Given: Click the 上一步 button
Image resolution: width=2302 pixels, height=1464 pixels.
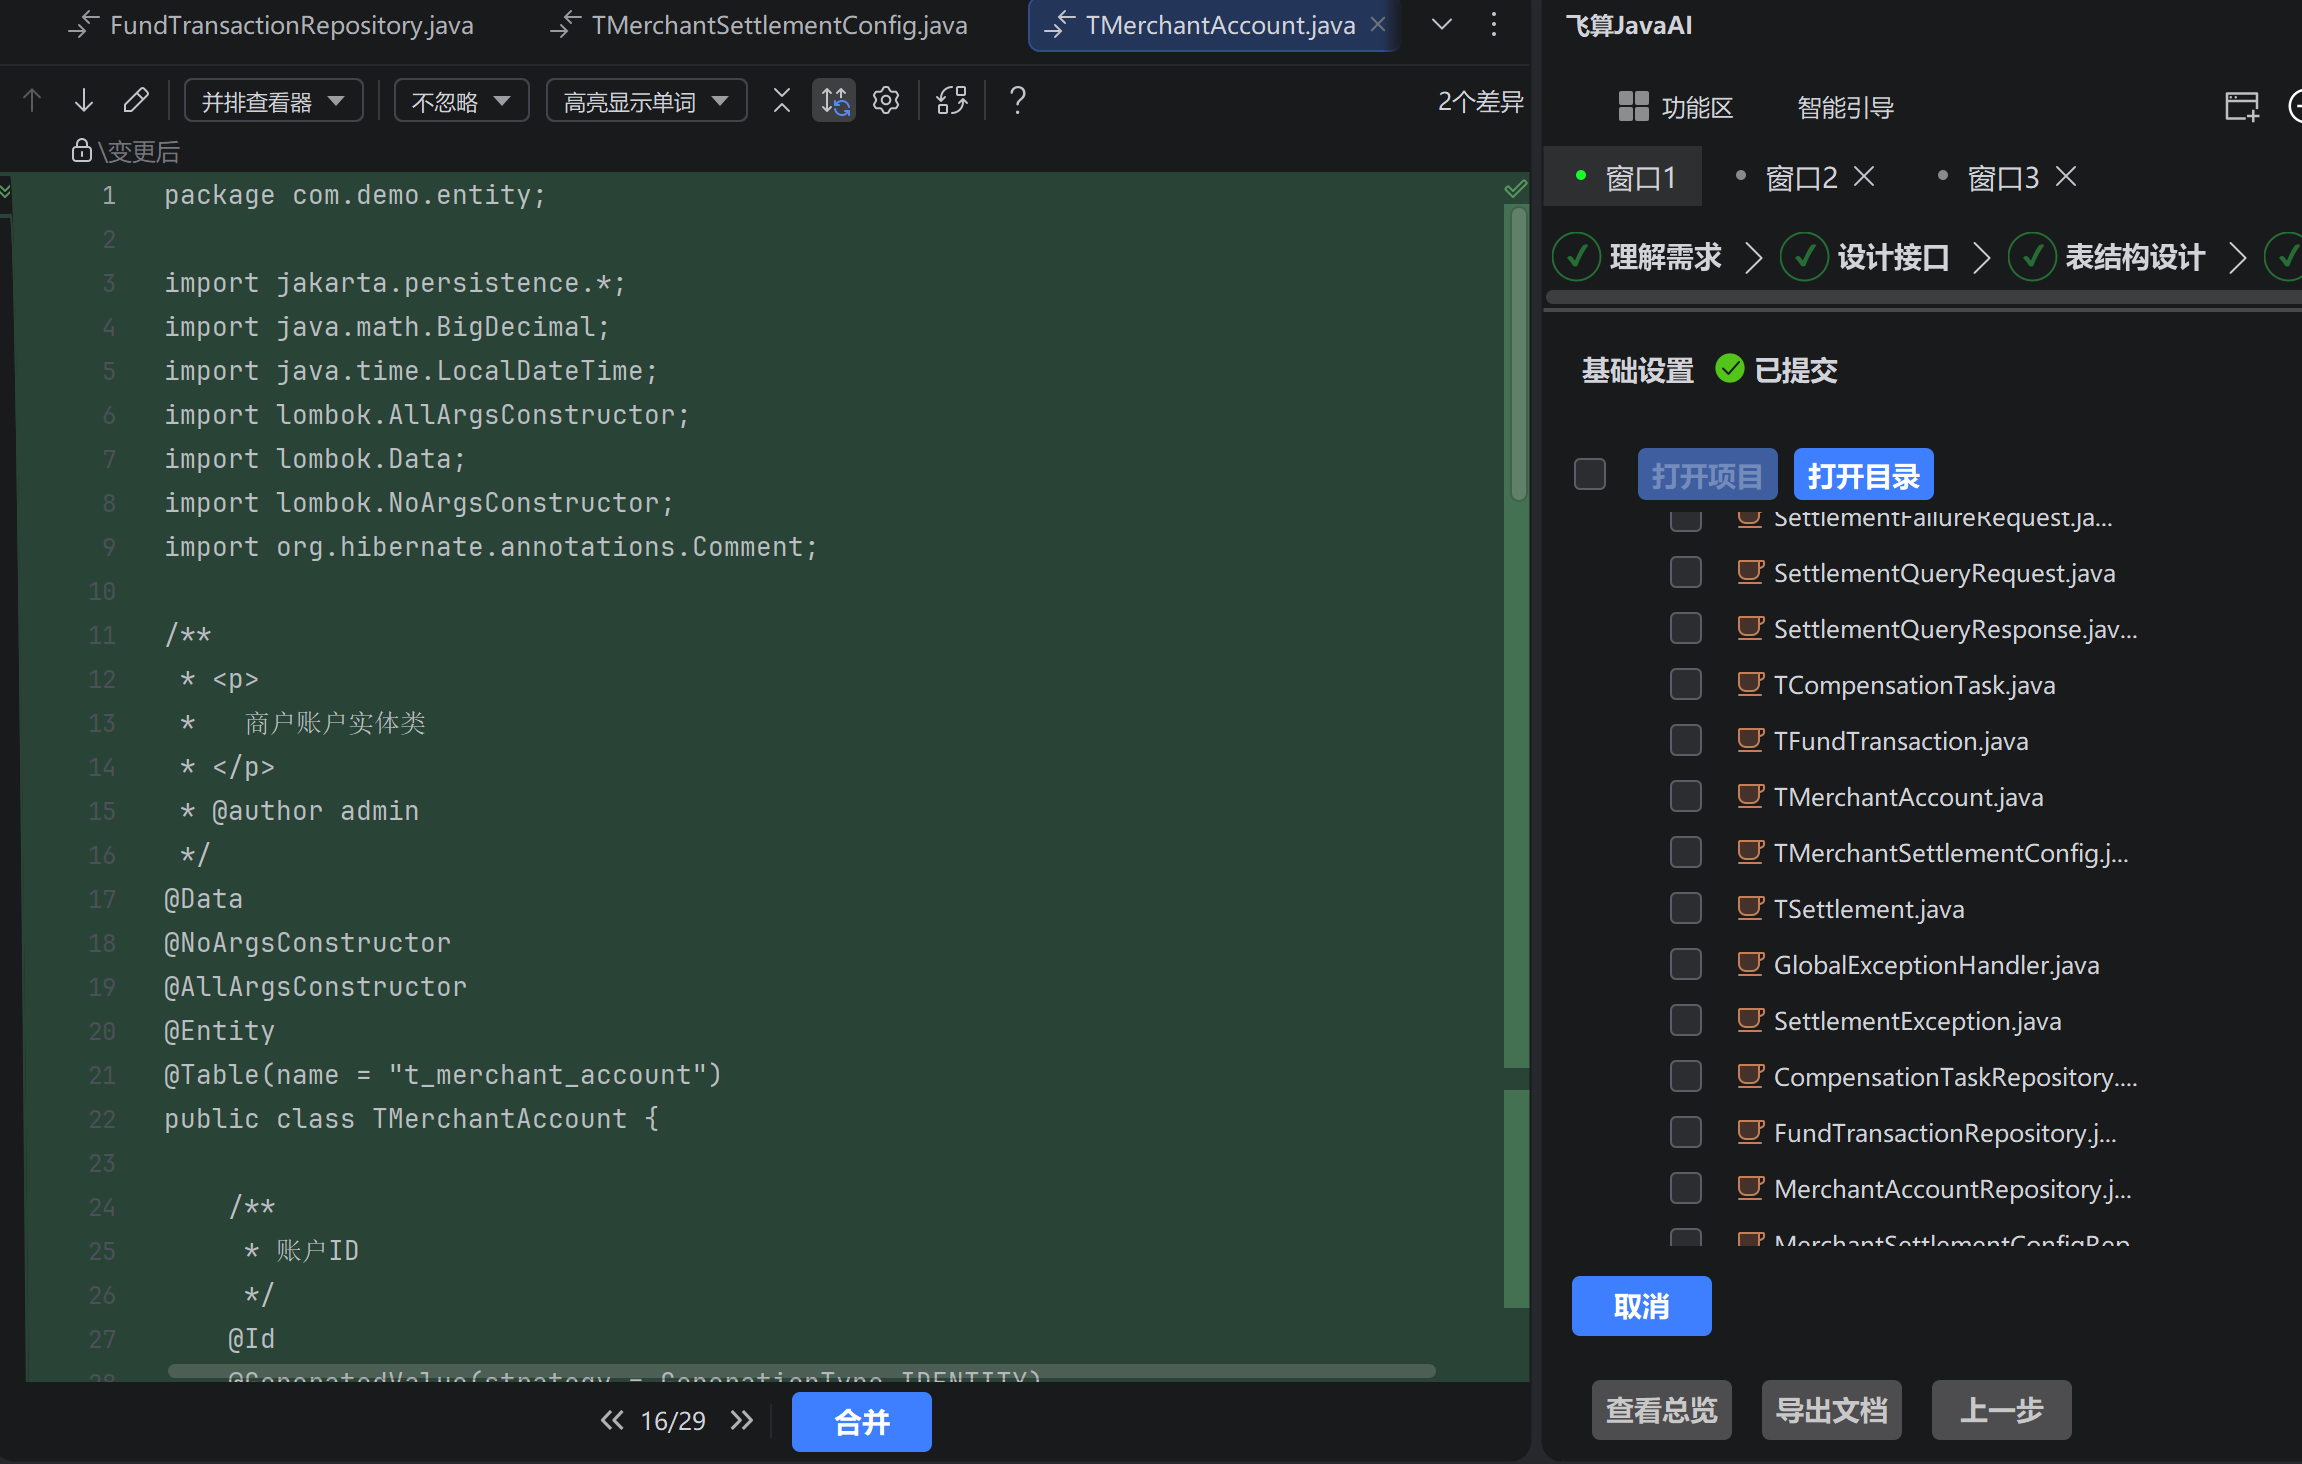Looking at the screenshot, I should tap(2001, 1410).
